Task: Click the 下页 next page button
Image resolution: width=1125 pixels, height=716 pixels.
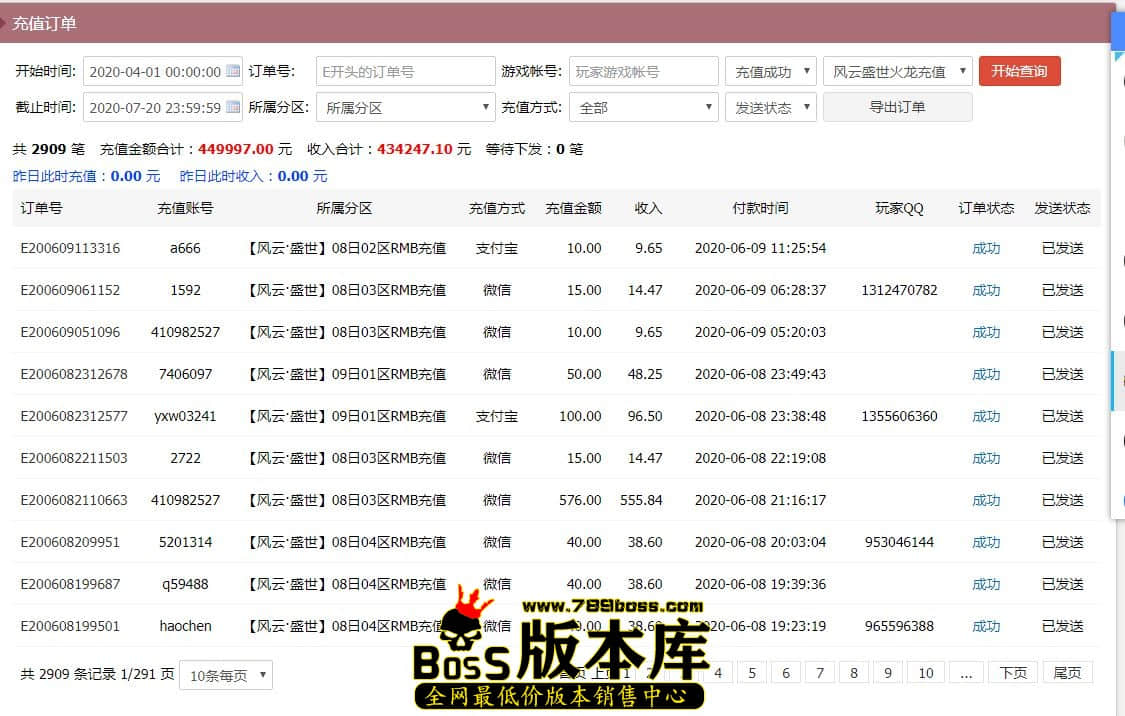Action: (1012, 673)
